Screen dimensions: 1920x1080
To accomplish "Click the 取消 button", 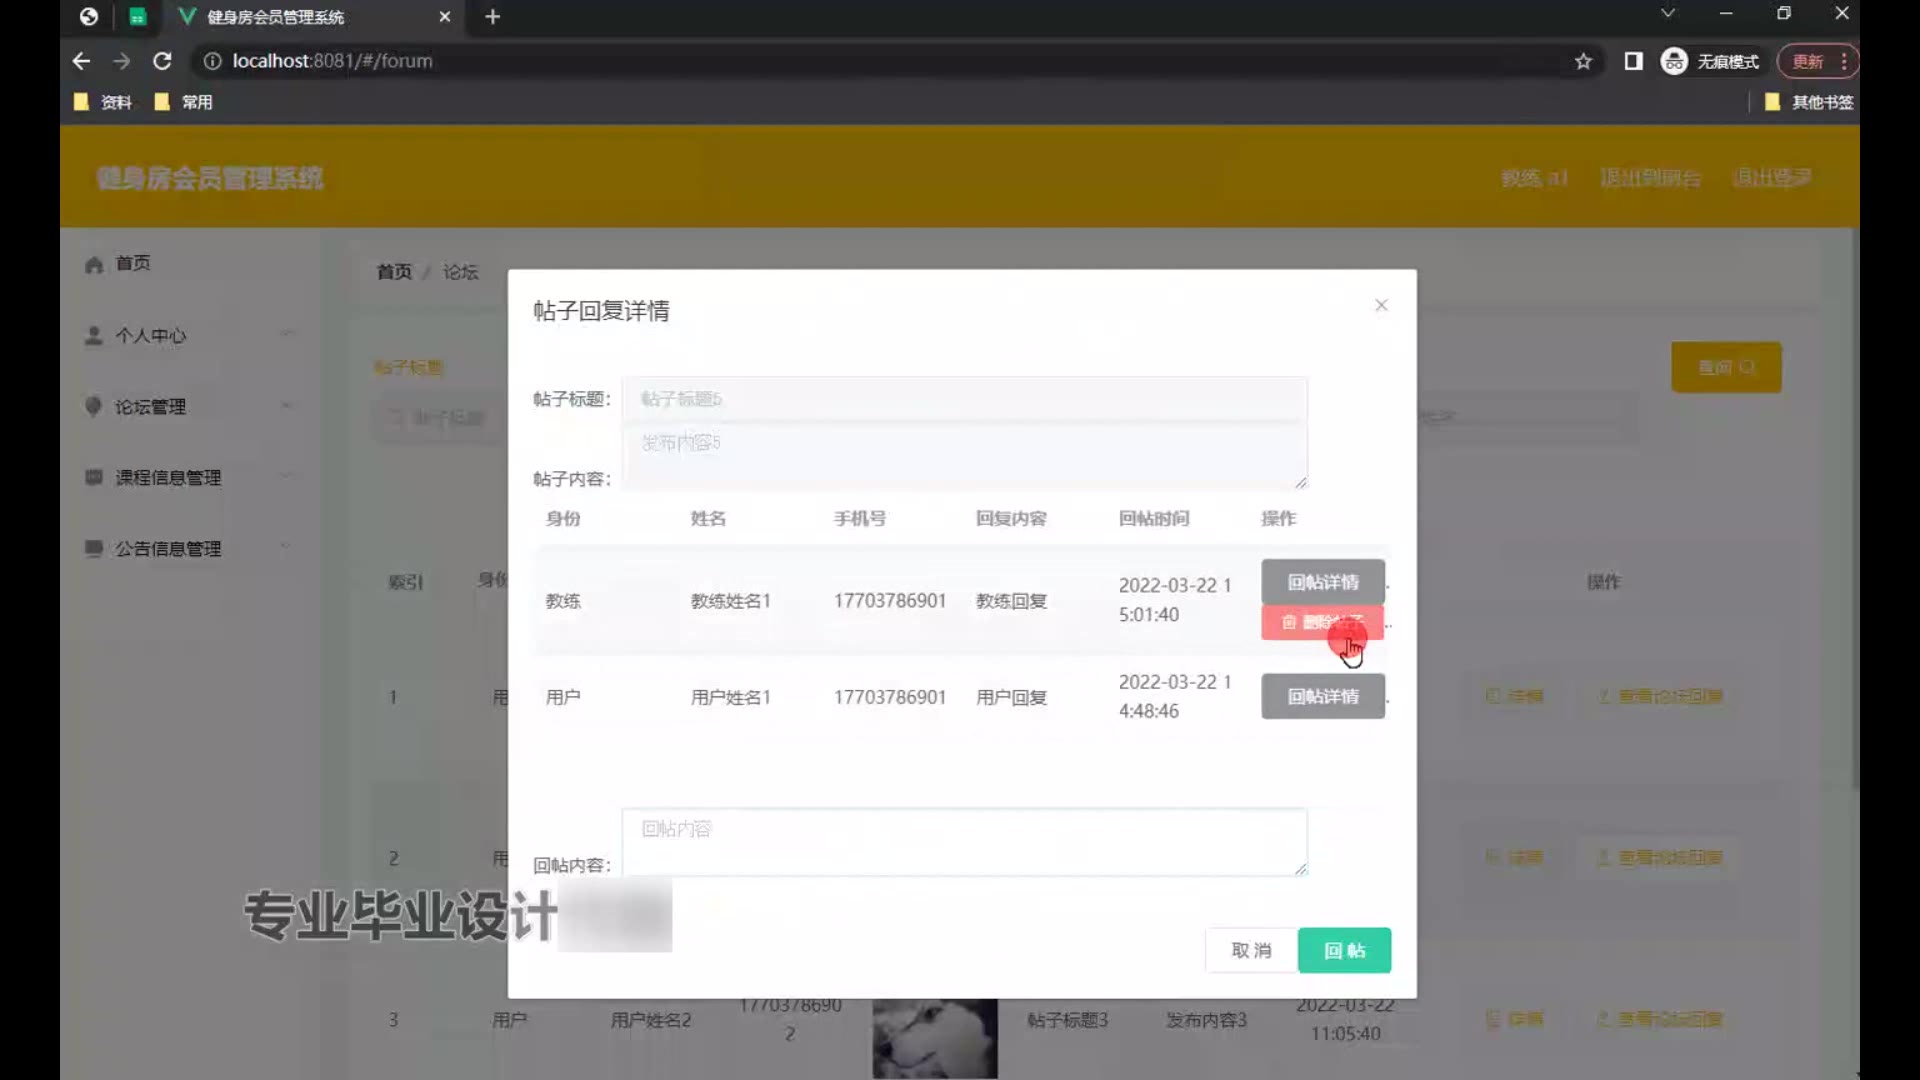I will point(1251,950).
